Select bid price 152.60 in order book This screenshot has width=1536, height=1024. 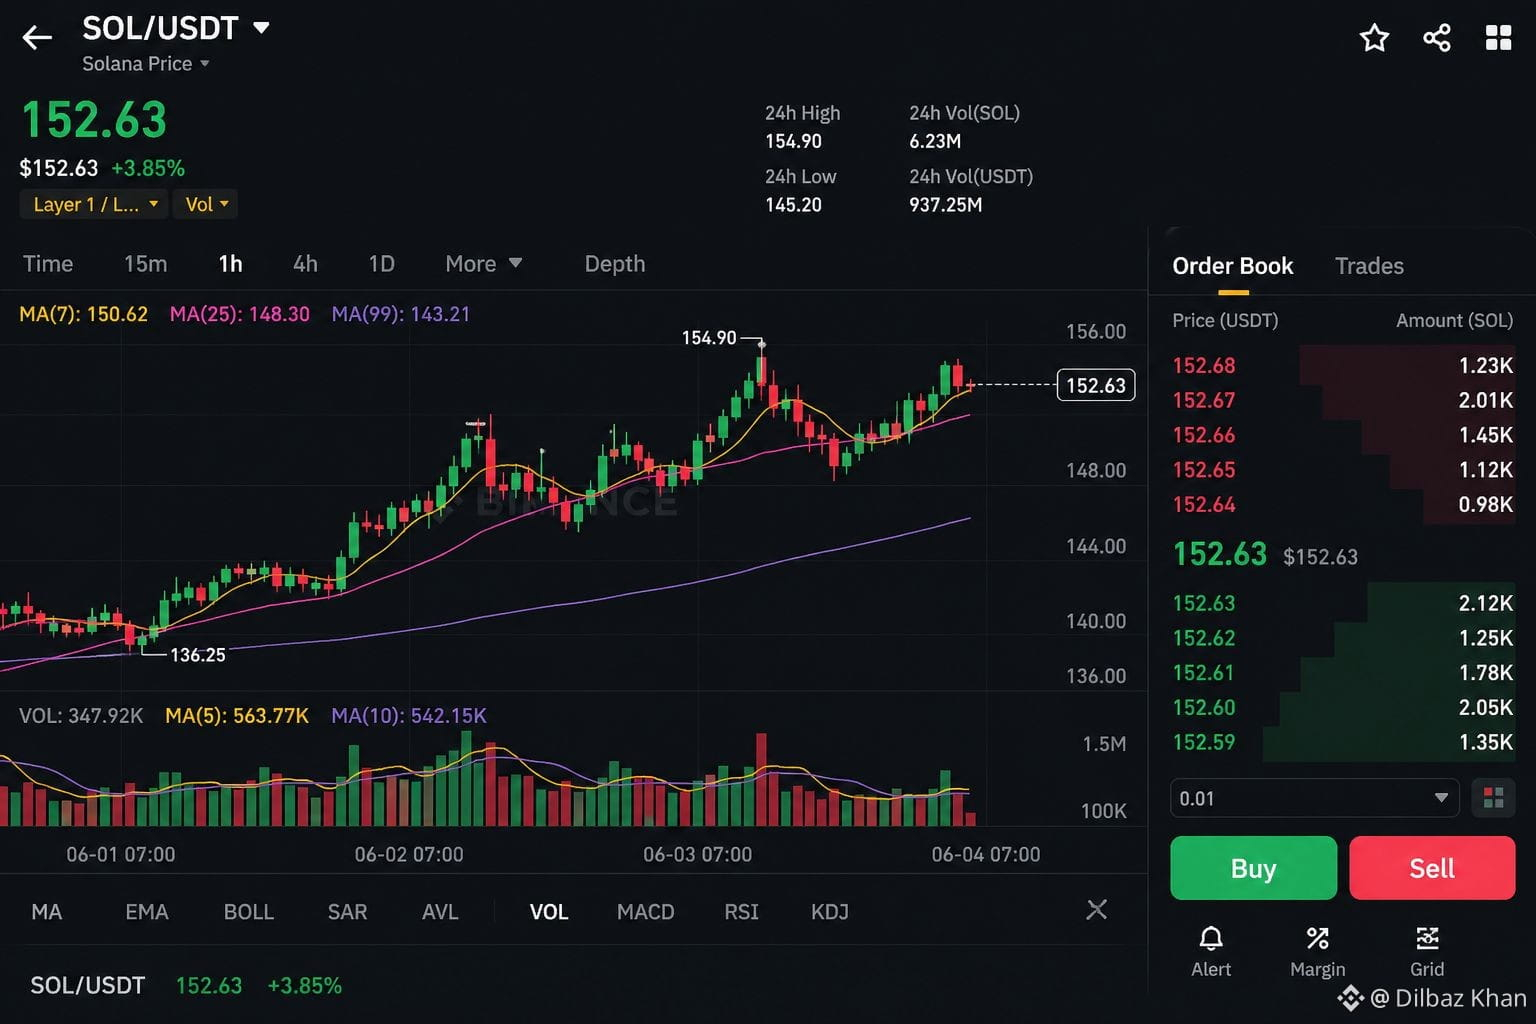pos(1203,708)
